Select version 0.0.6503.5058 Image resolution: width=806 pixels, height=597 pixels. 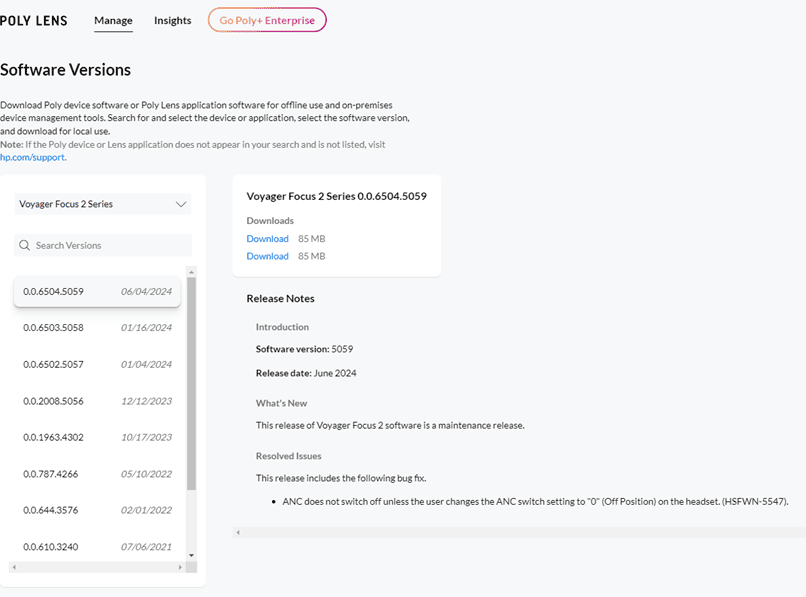pyautogui.click(x=97, y=328)
